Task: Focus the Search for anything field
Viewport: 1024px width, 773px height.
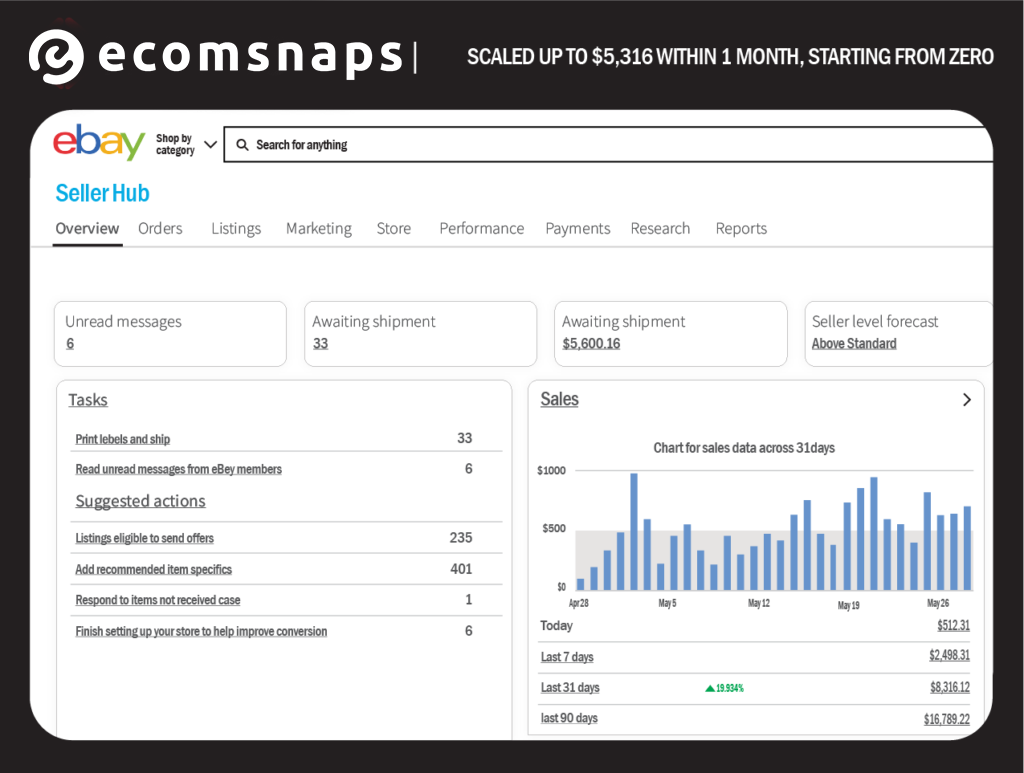Action: tap(608, 145)
